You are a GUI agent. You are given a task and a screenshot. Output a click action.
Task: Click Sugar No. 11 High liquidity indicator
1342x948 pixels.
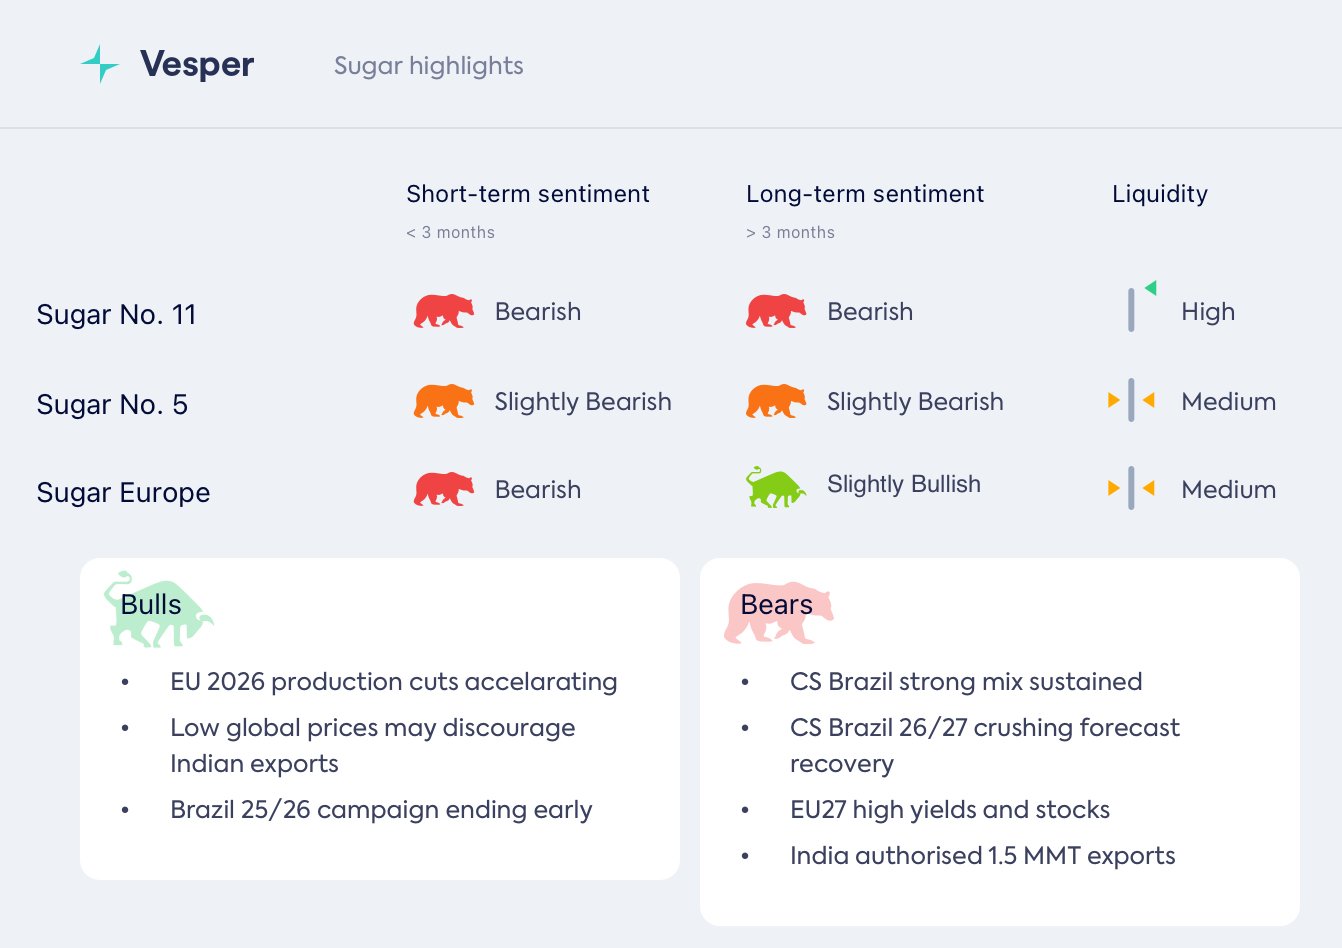pyautogui.click(x=1140, y=308)
